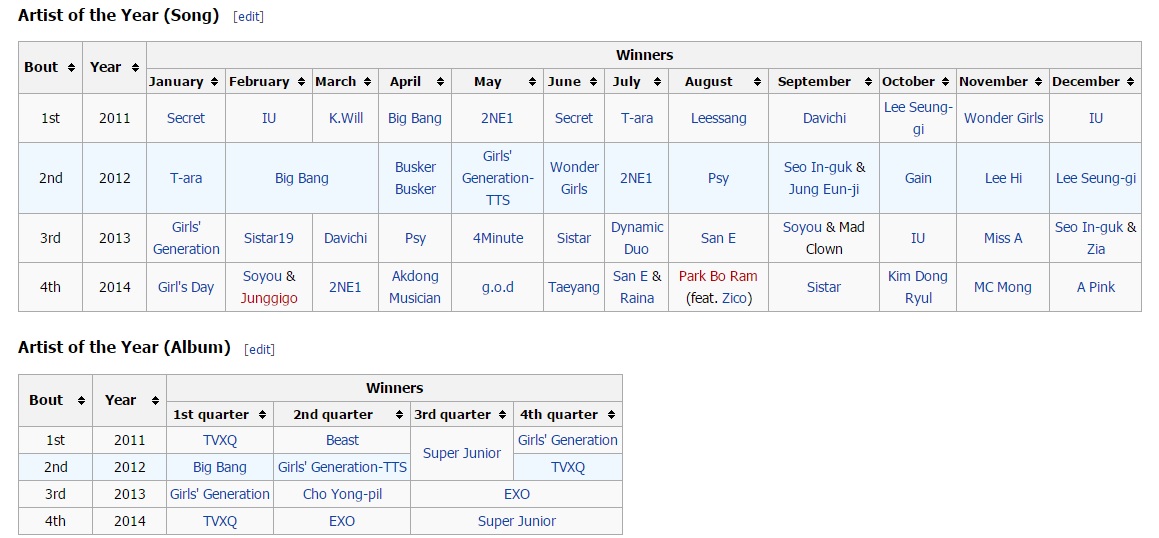Open Jung Eun-ji link in September 2012

pyautogui.click(x=823, y=189)
